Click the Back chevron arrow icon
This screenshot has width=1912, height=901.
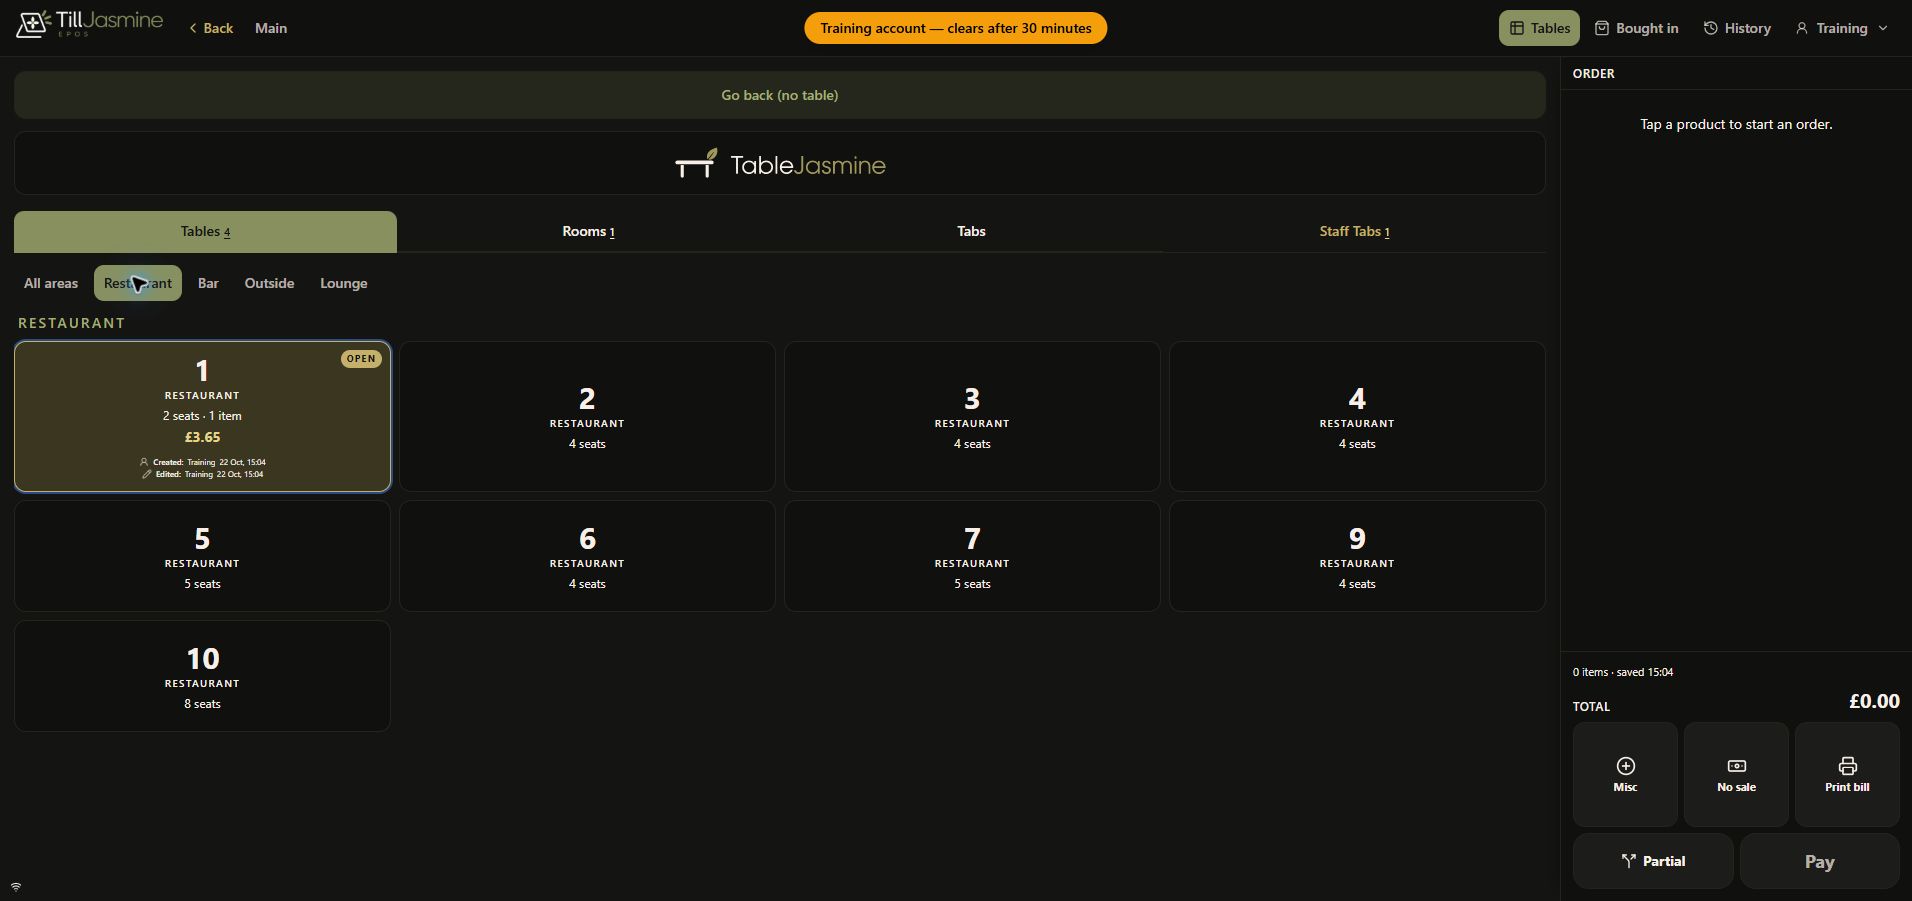[193, 28]
